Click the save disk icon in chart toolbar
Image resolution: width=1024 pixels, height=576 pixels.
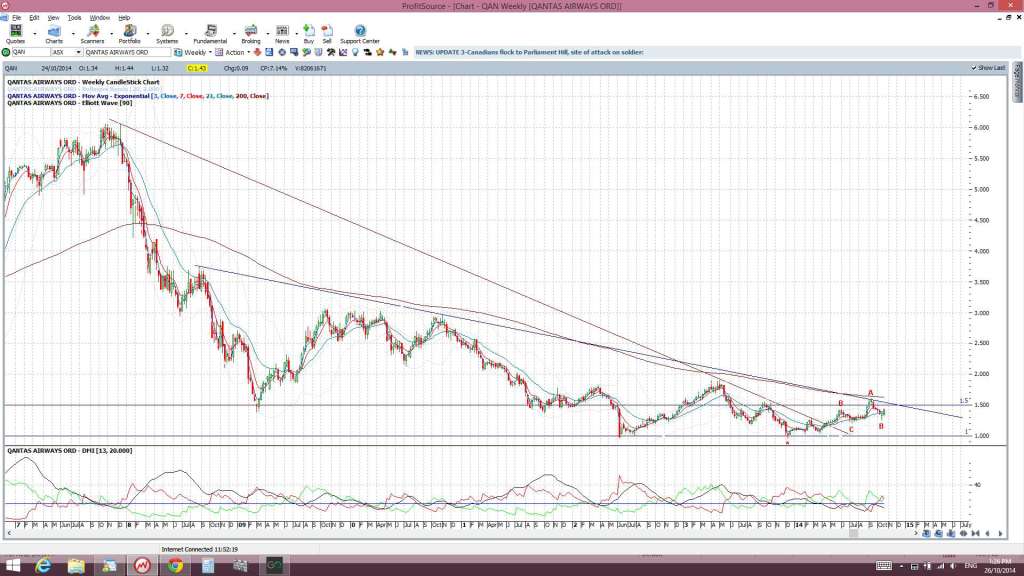(x=269, y=52)
